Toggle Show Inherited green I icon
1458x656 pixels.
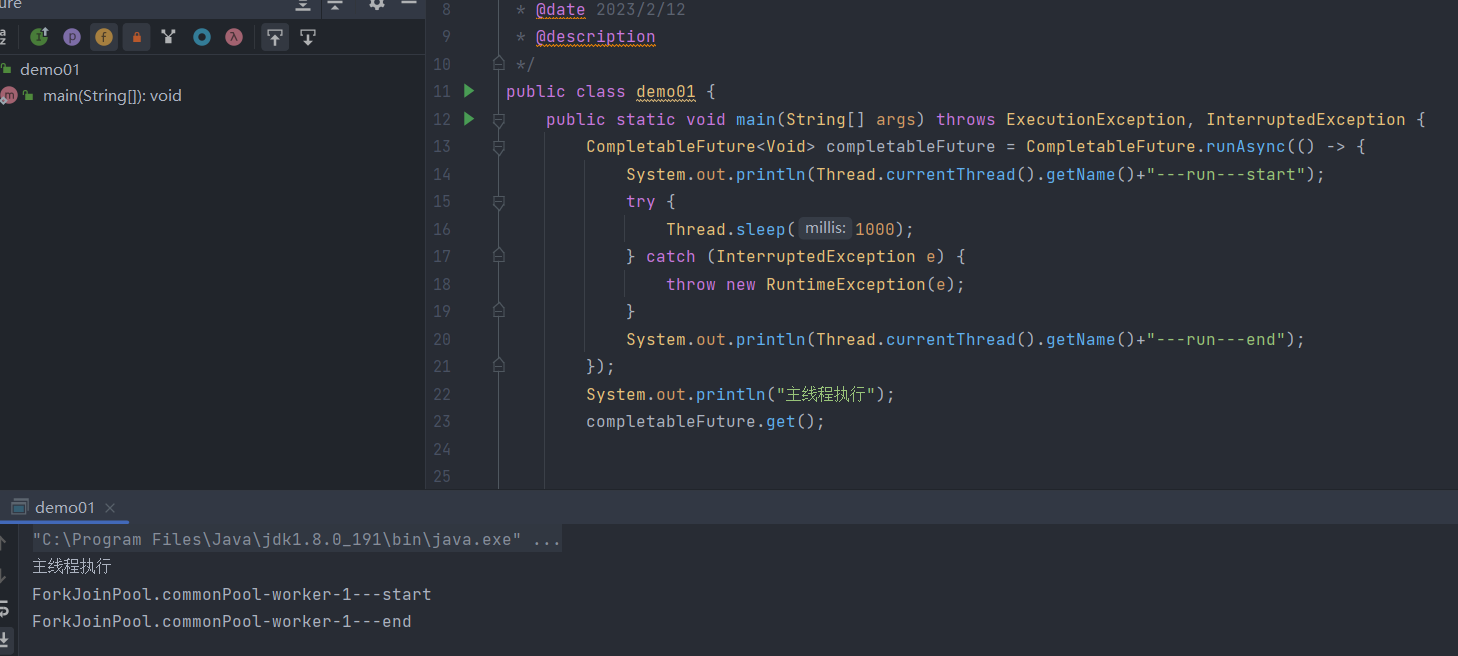(39, 37)
